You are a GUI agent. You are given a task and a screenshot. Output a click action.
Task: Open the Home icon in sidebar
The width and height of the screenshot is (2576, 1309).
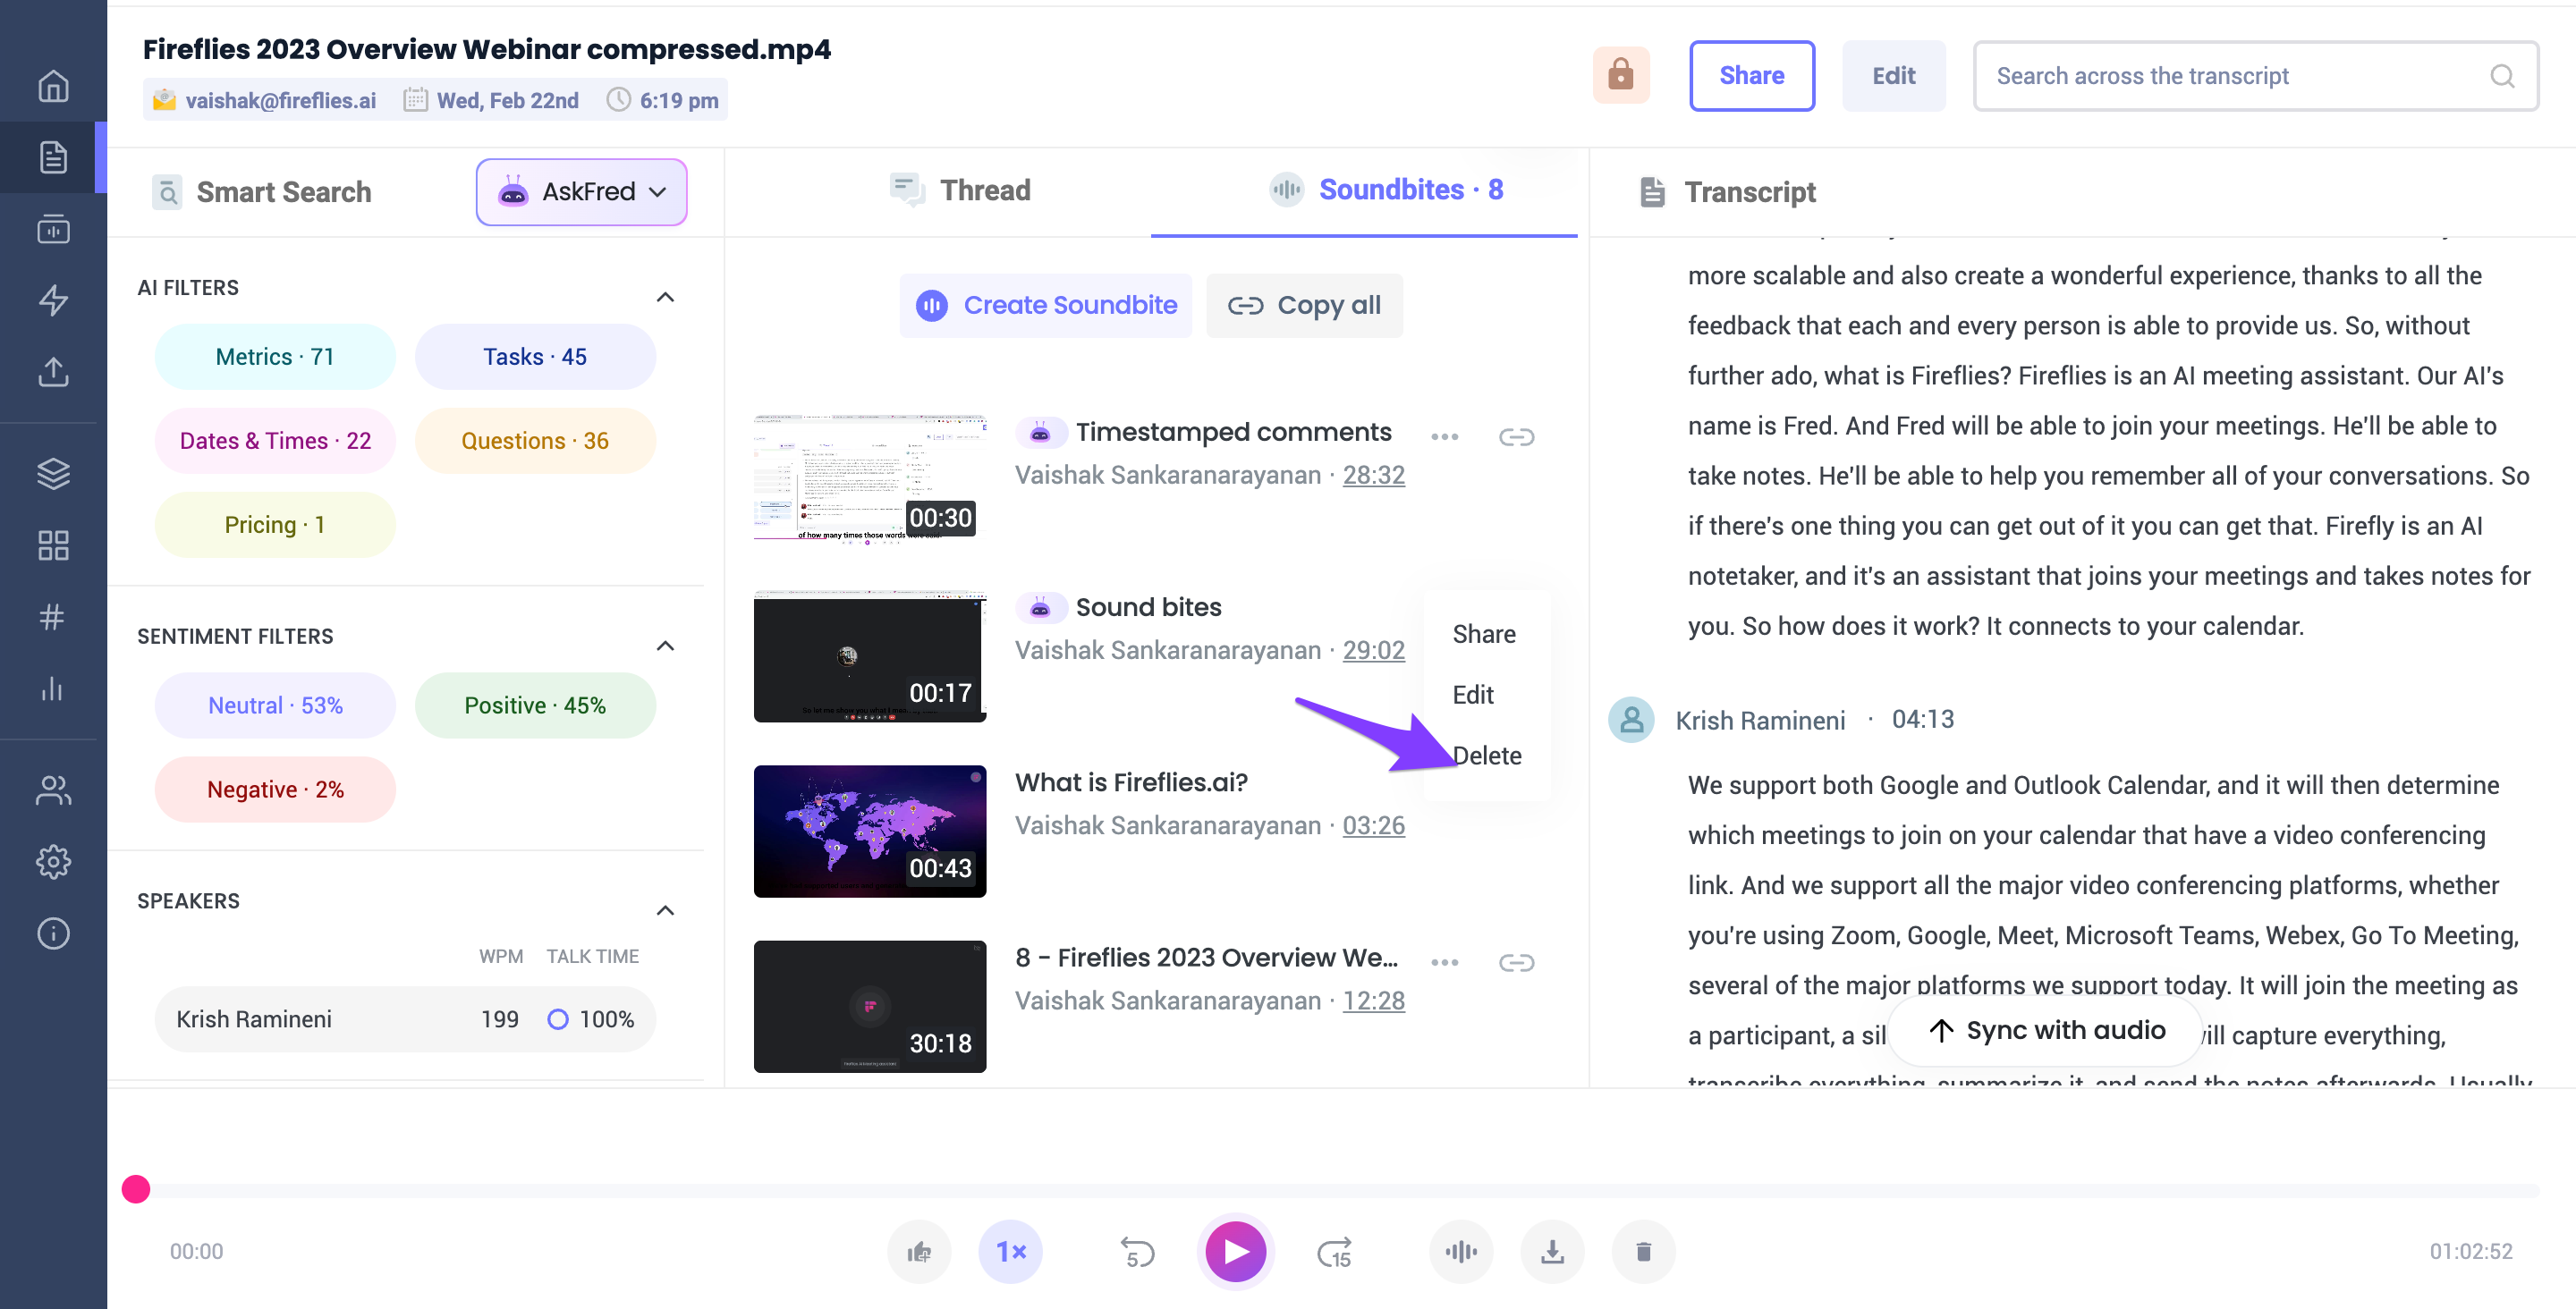click(x=53, y=86)
